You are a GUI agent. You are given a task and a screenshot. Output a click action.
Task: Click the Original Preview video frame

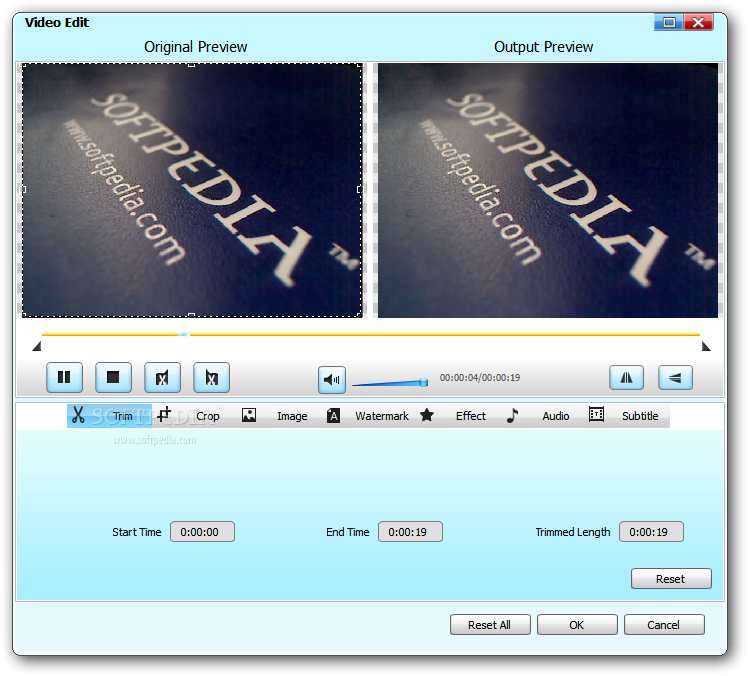tap(192, 190)
